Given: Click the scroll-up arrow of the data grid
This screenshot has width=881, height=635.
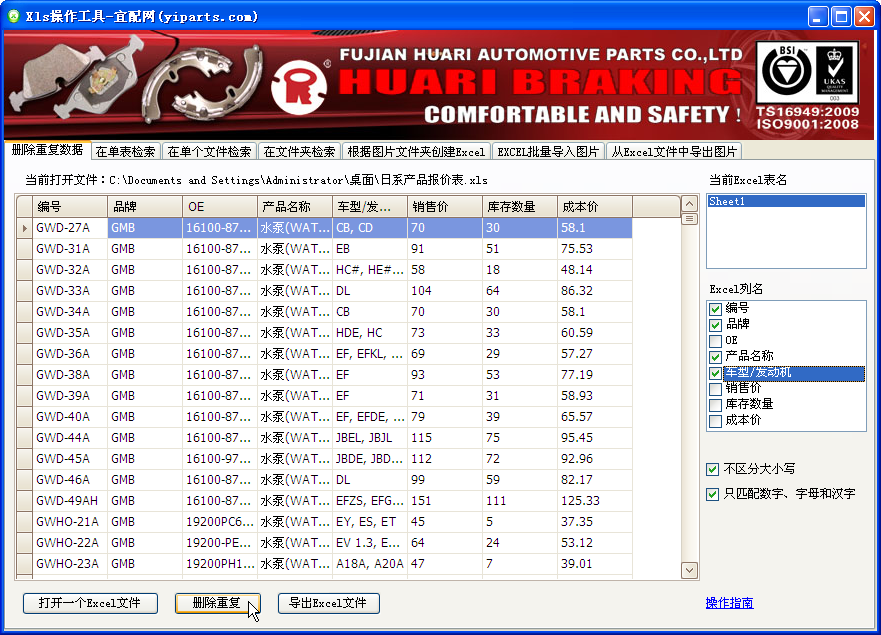Looking at the screenshot, I should point(689,204).
